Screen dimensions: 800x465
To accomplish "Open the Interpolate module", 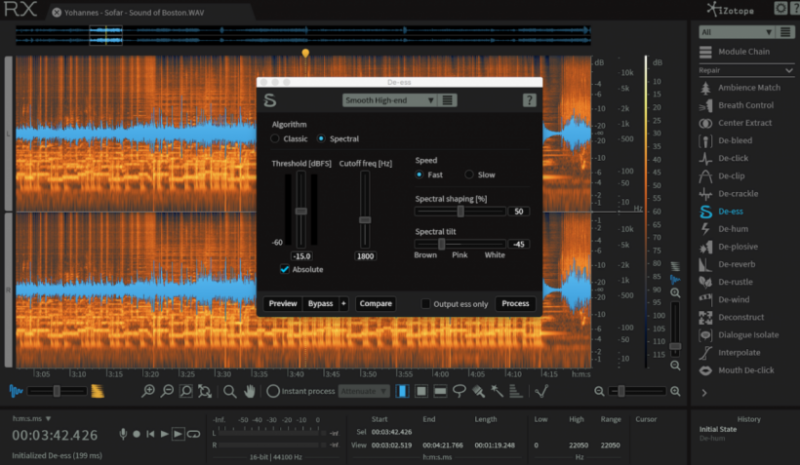I will coord(740,353).
